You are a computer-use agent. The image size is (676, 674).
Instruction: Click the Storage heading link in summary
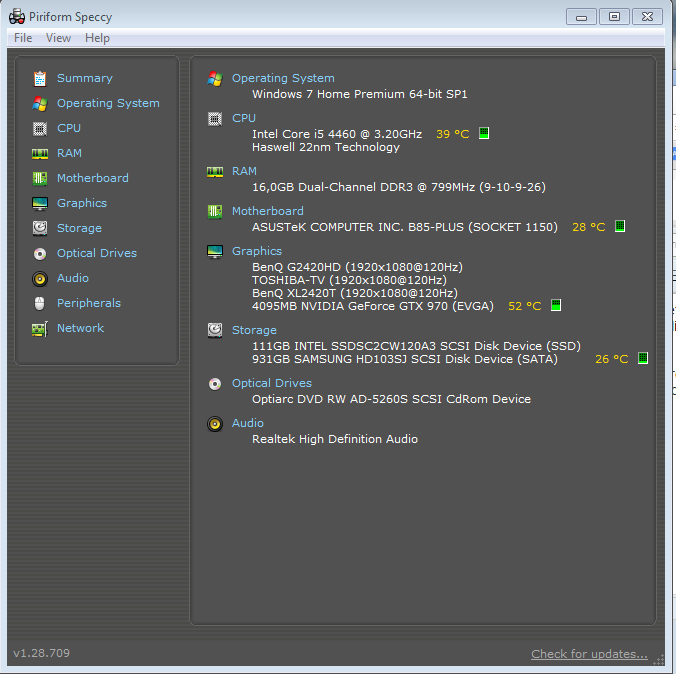click(x=254, y=330)
